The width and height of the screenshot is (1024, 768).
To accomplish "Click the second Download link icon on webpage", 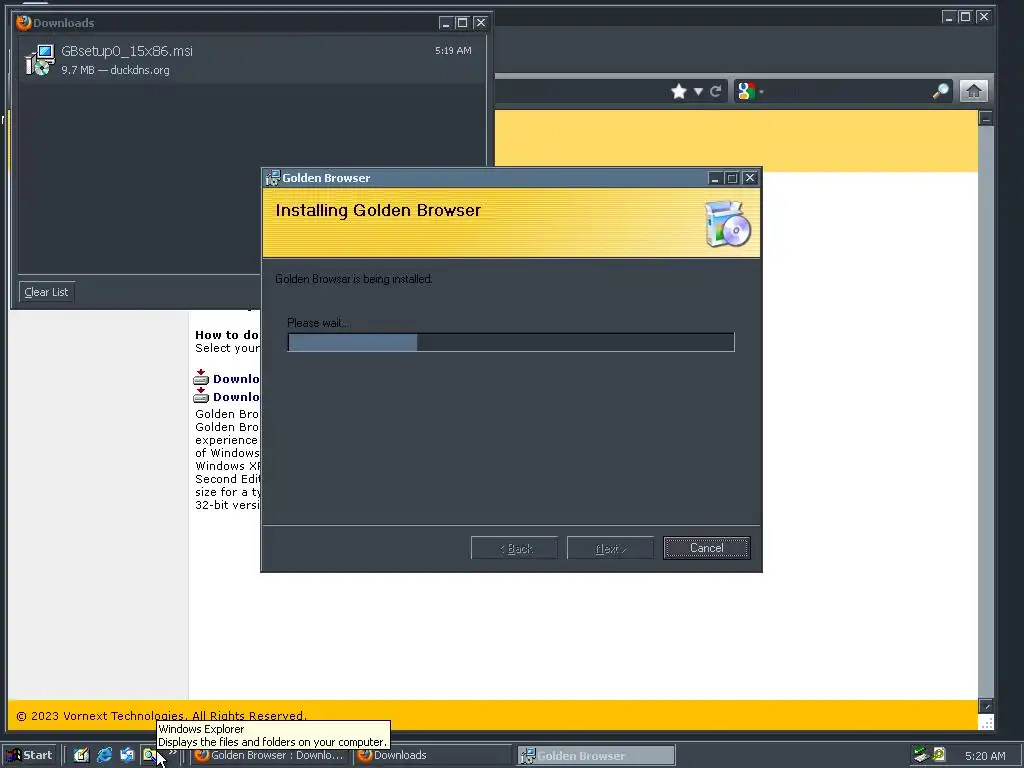I will [x=201, y=395].
